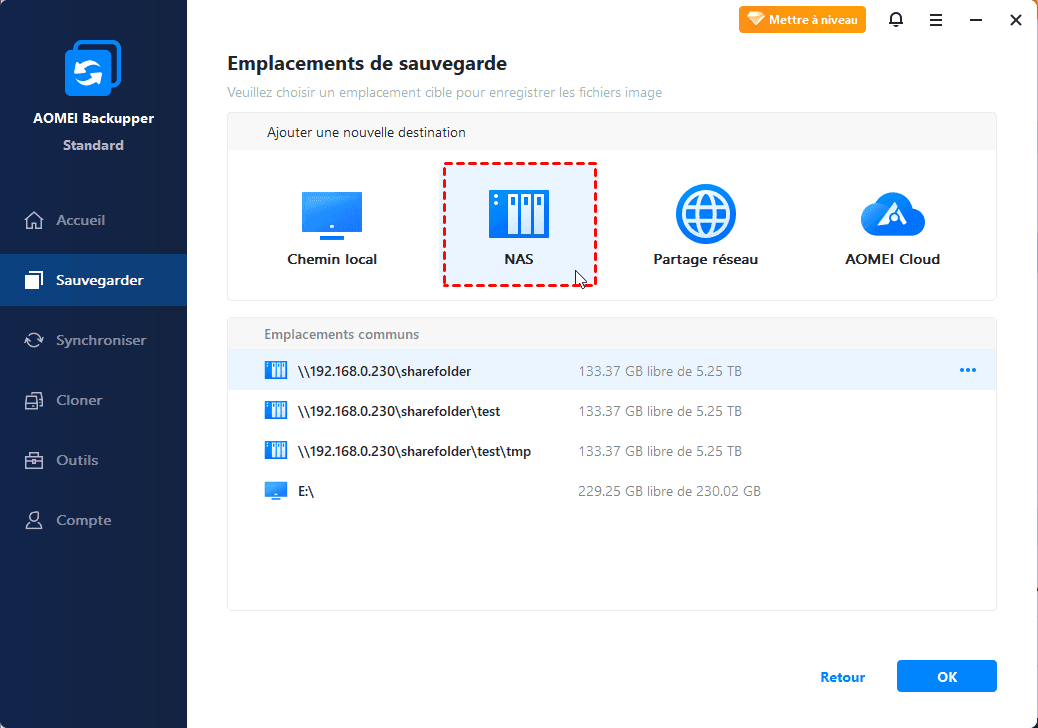Minimize the AOMEI Backupper window
The image size is (1038, 728).
click(976, 20)
